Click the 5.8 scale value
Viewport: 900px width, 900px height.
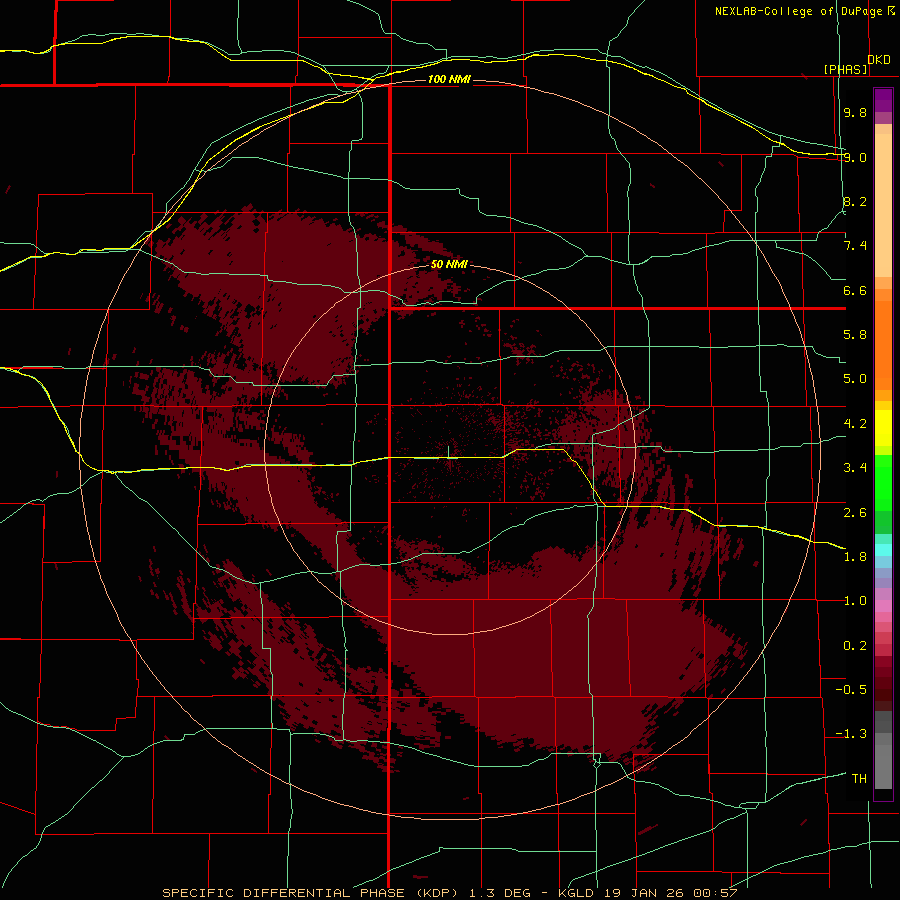pos(855,335)
